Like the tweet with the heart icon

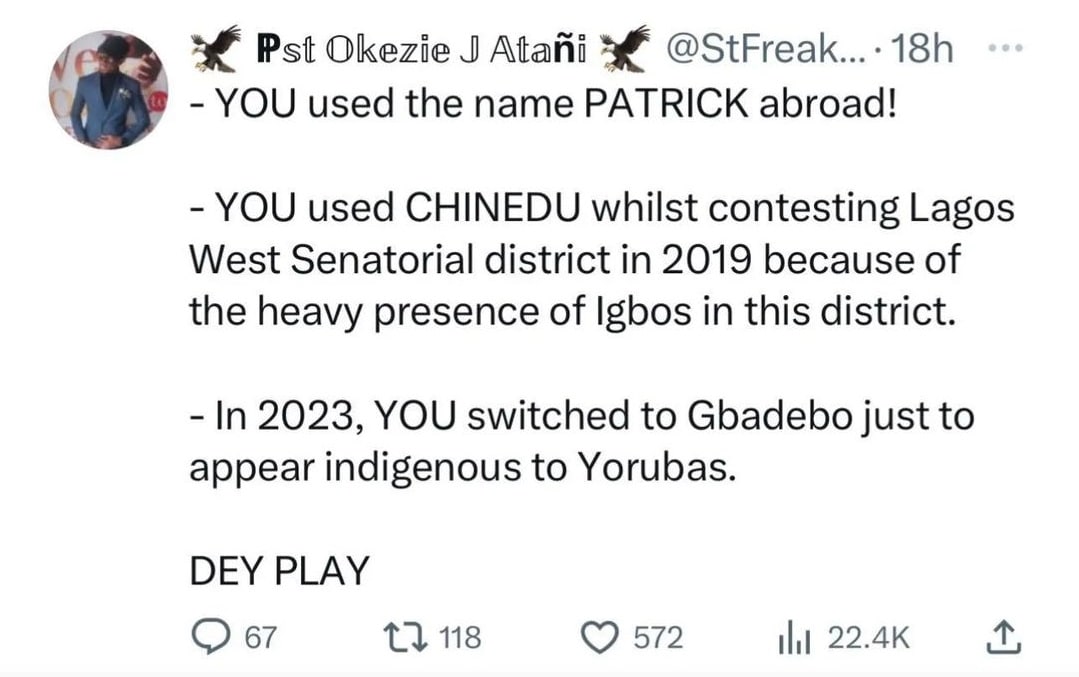click(605, 637)
